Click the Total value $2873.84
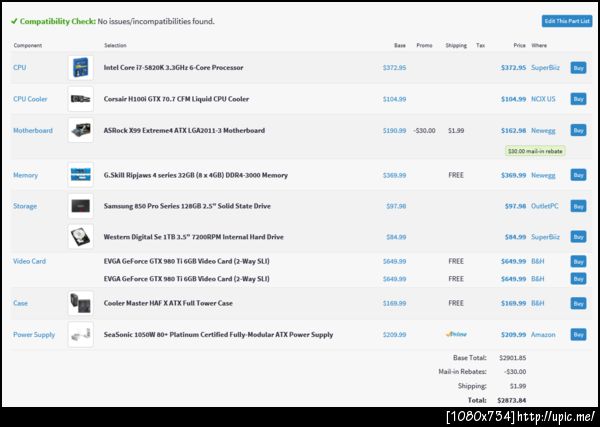This screenshot has height=427, width=600. [x=512, y=400]
